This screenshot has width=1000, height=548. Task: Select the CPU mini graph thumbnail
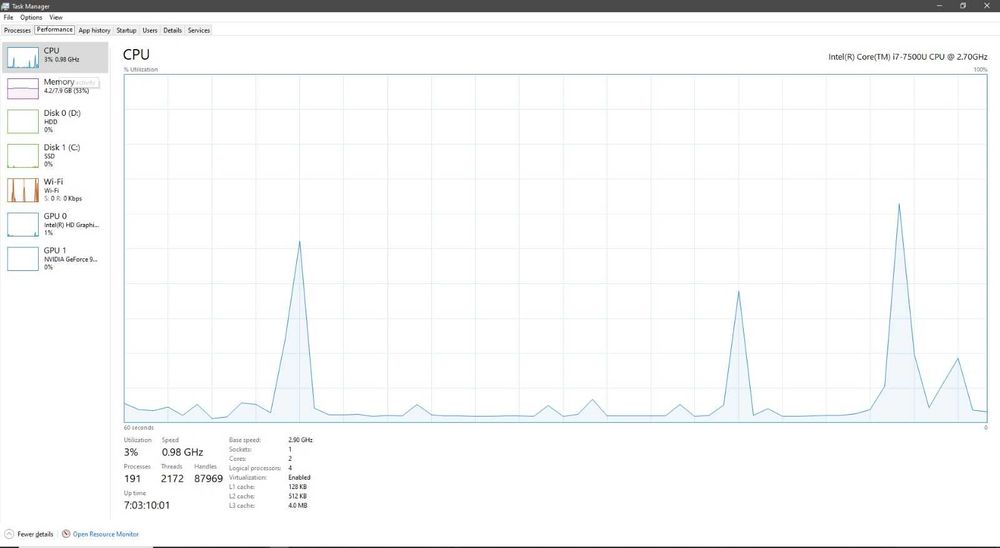23,57
